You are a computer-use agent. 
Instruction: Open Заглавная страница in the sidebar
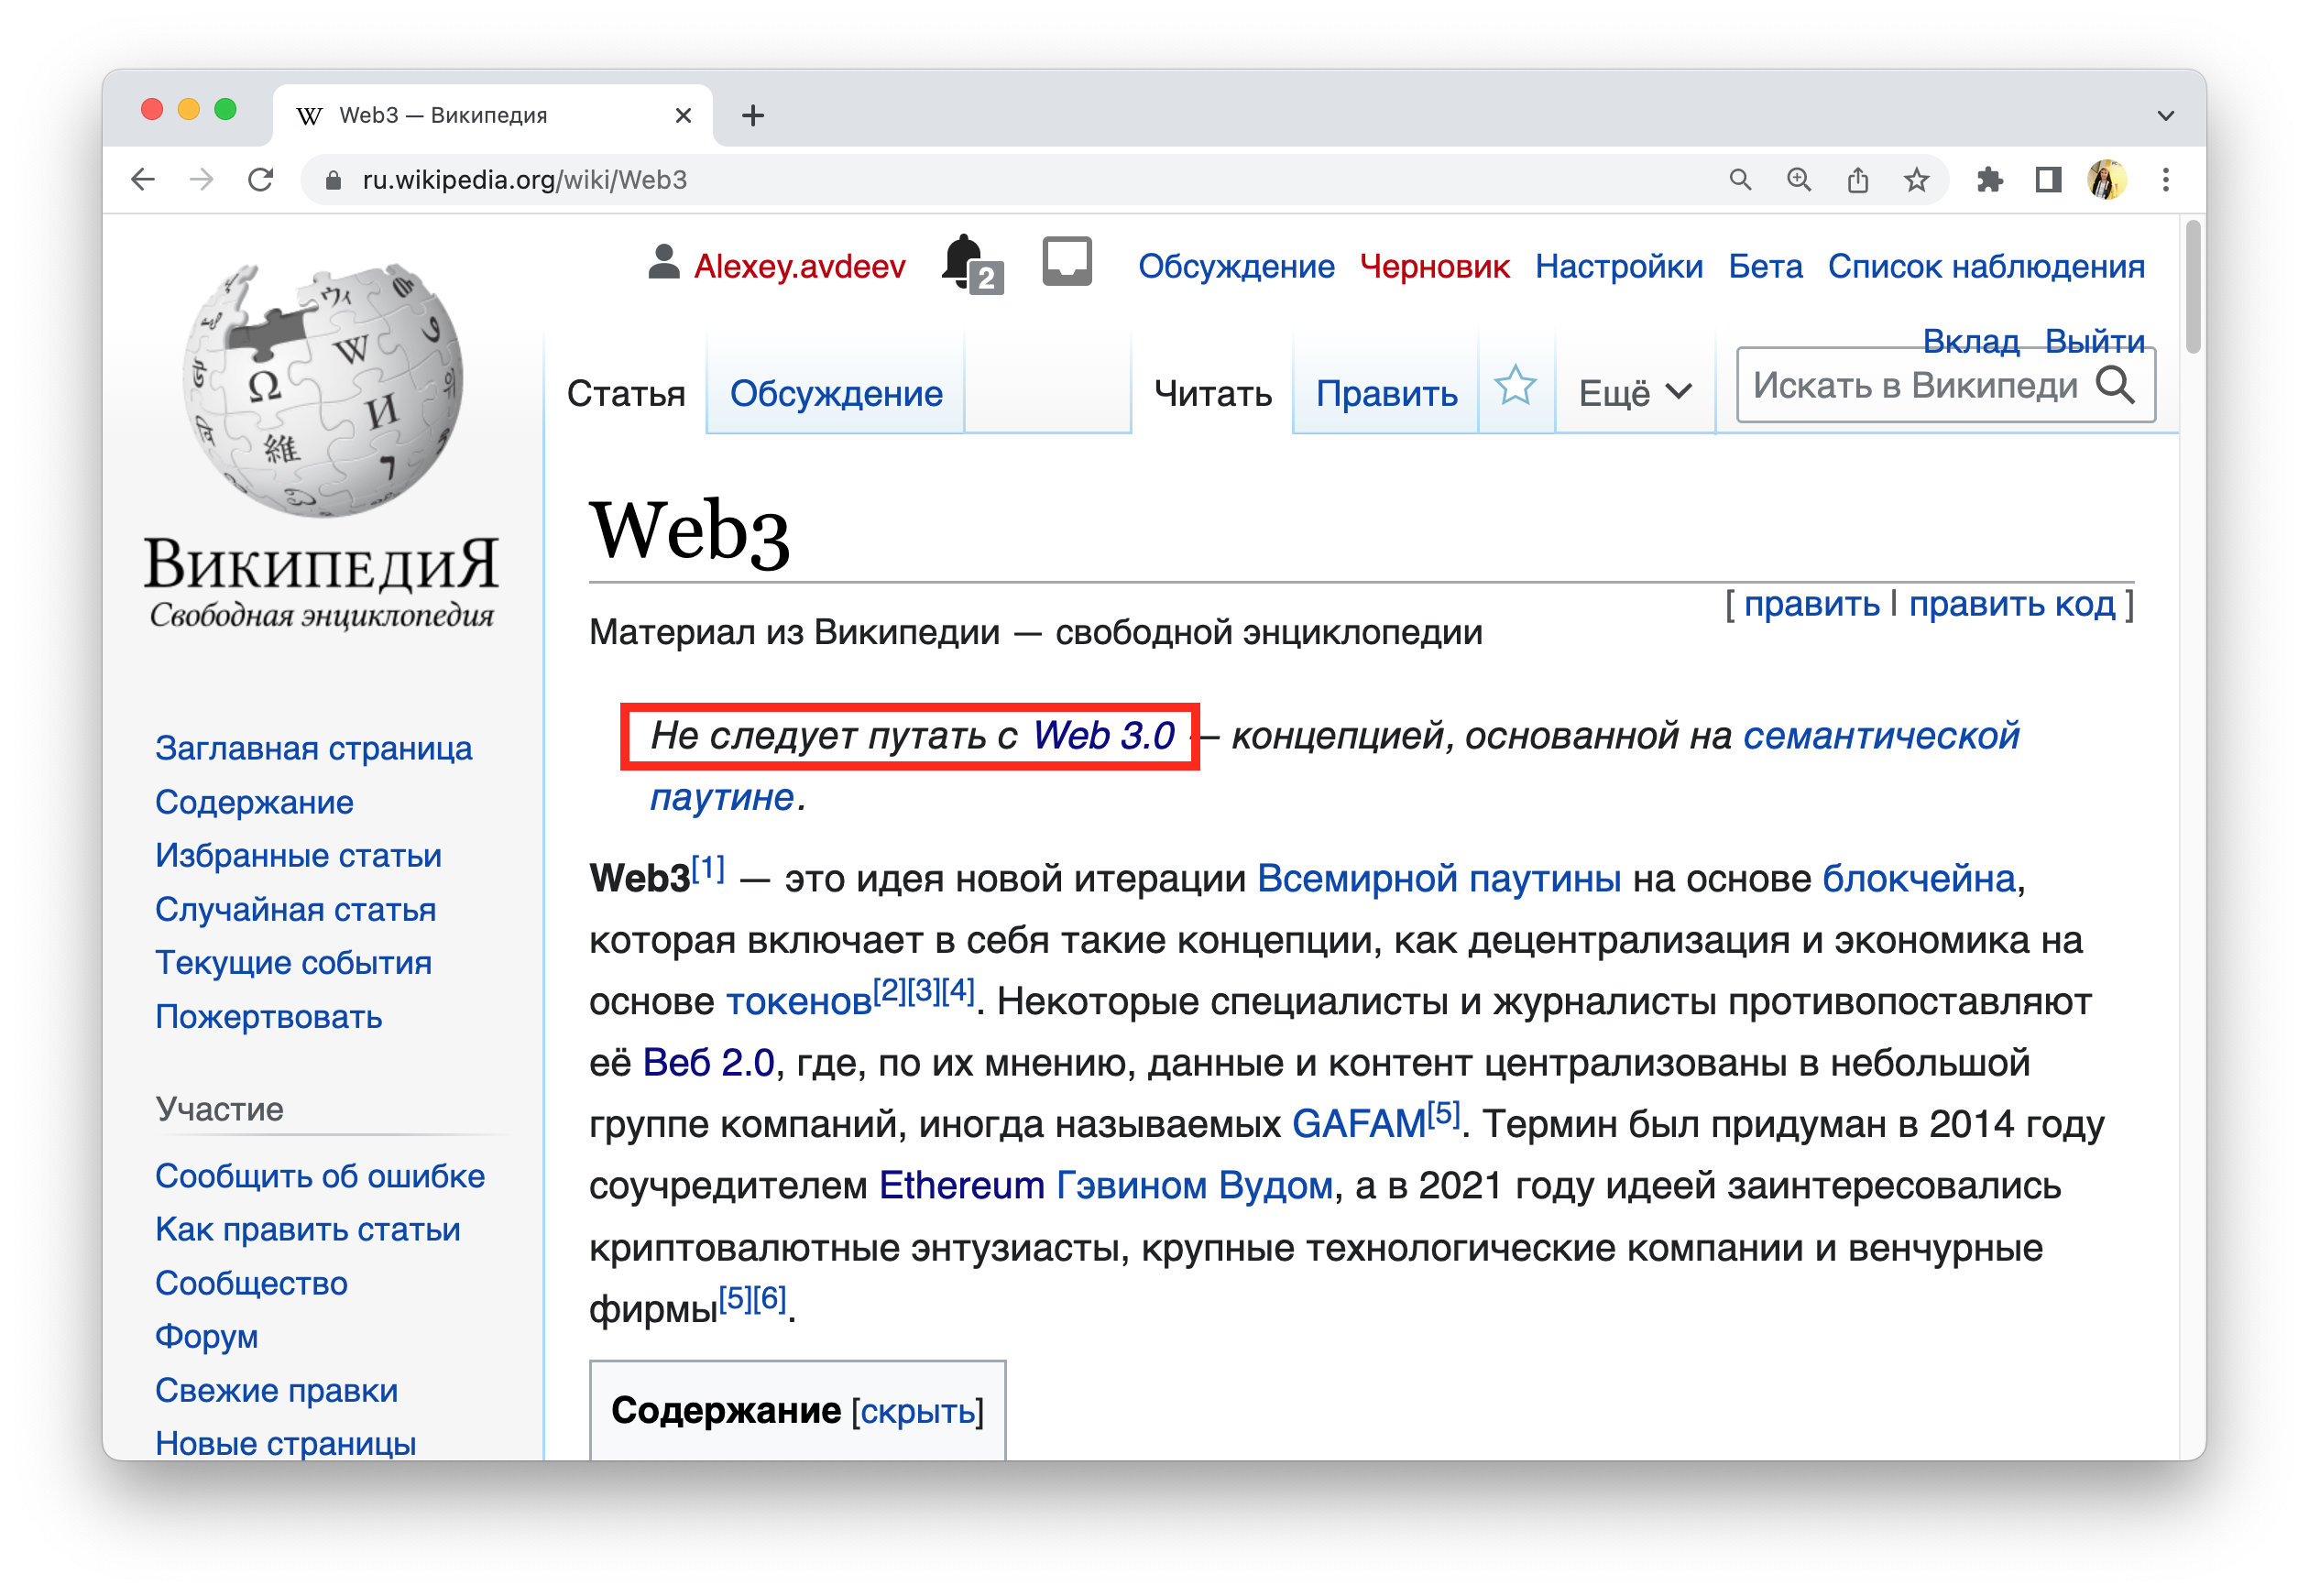[x=313, y=748]
